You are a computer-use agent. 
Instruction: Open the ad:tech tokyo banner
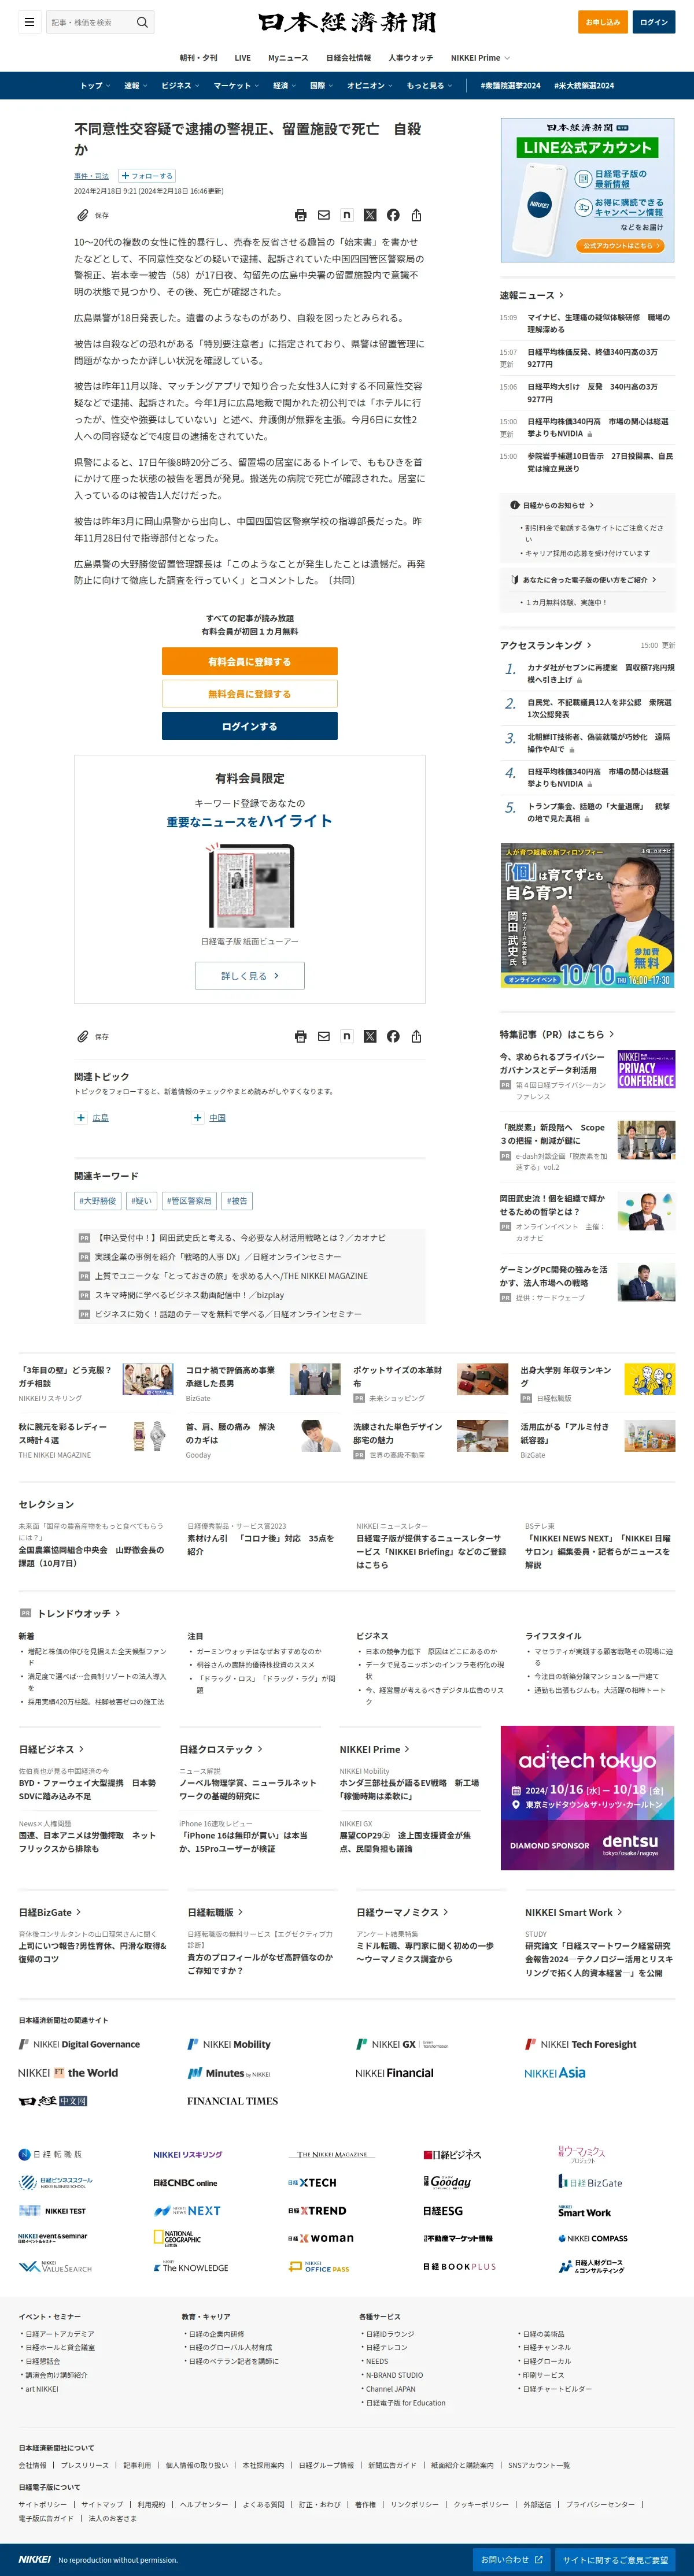click(587, 1798)
